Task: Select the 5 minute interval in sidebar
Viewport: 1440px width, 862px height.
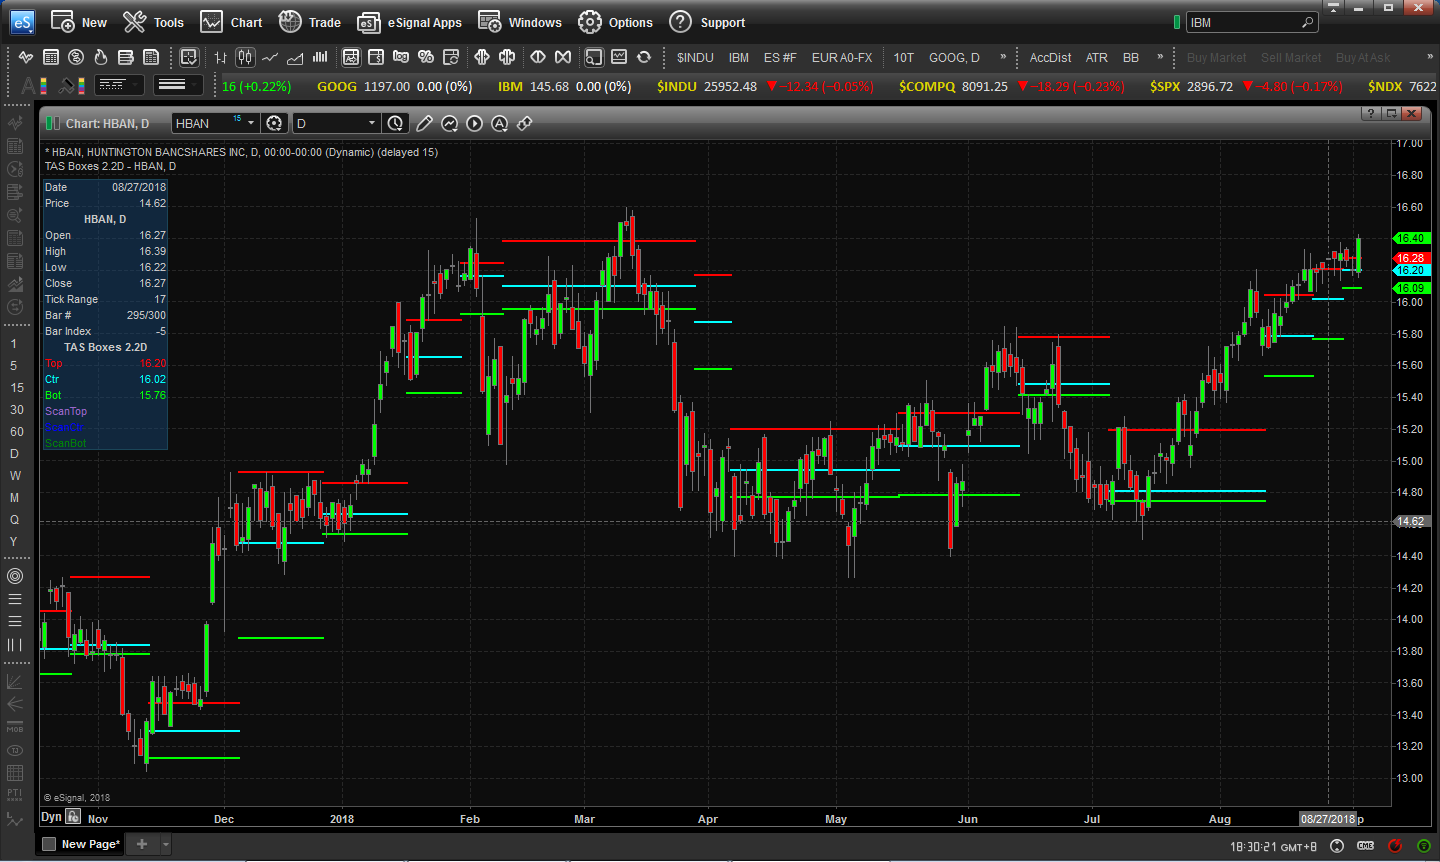Action: (x=14, y=366)
